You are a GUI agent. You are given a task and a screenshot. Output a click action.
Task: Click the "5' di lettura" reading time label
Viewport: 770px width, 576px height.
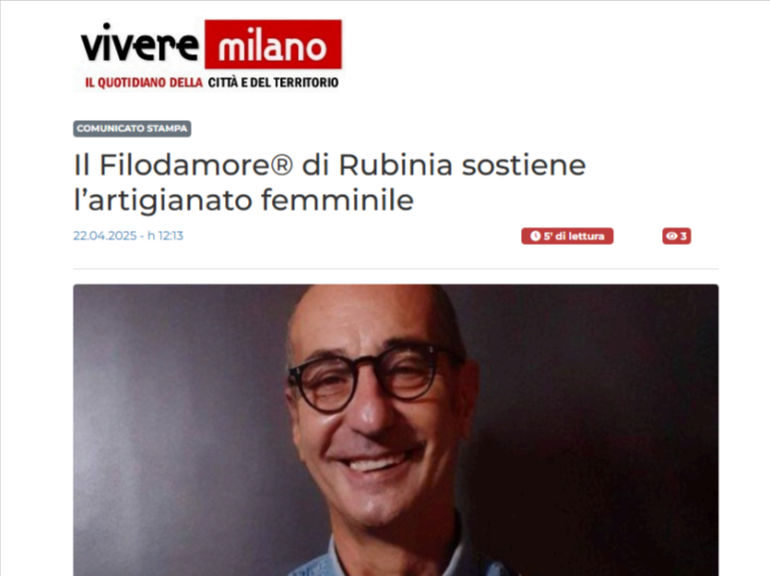(x=574, y=236)
